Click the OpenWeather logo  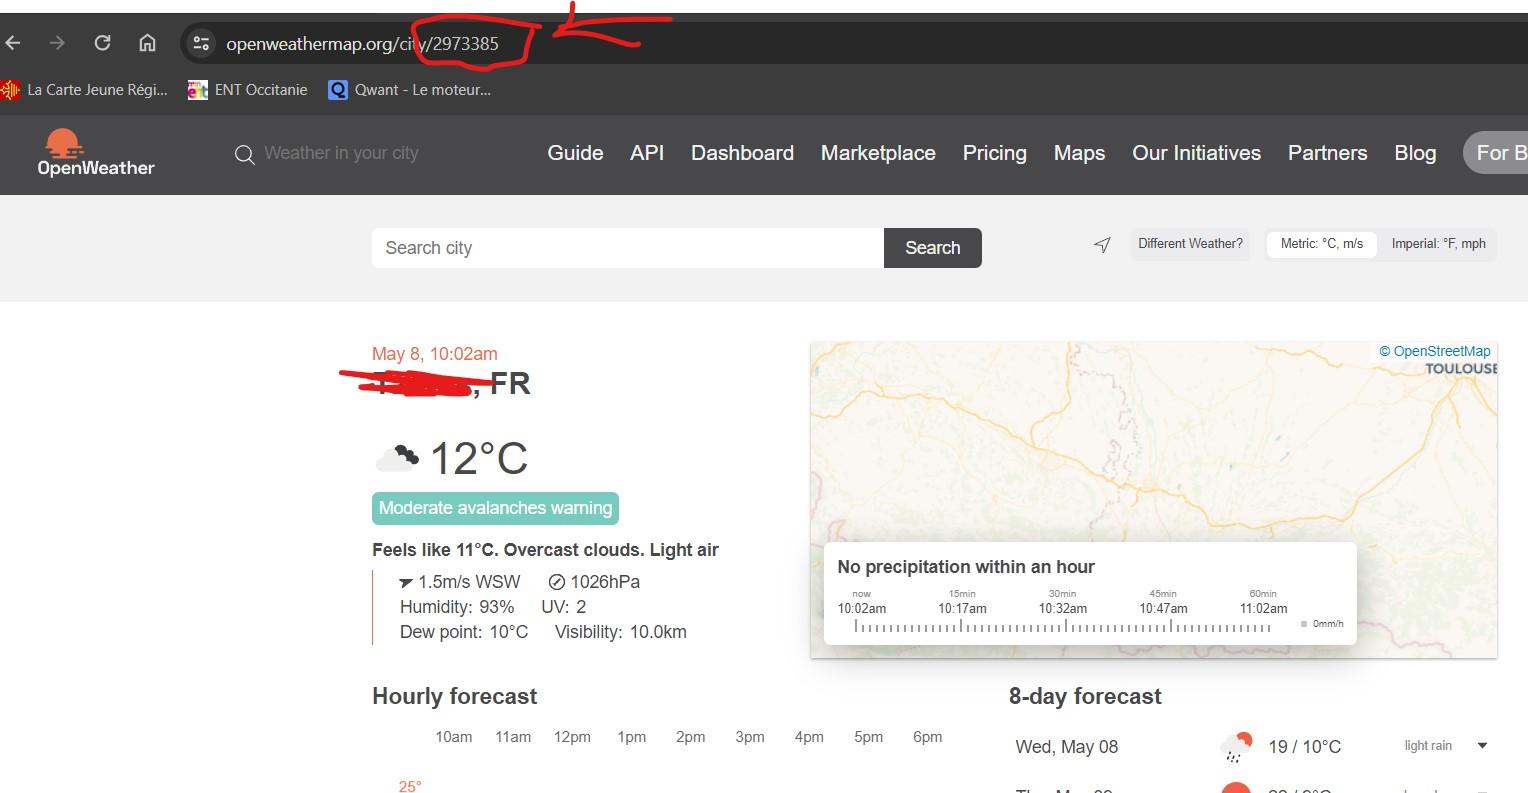point(96,153)
